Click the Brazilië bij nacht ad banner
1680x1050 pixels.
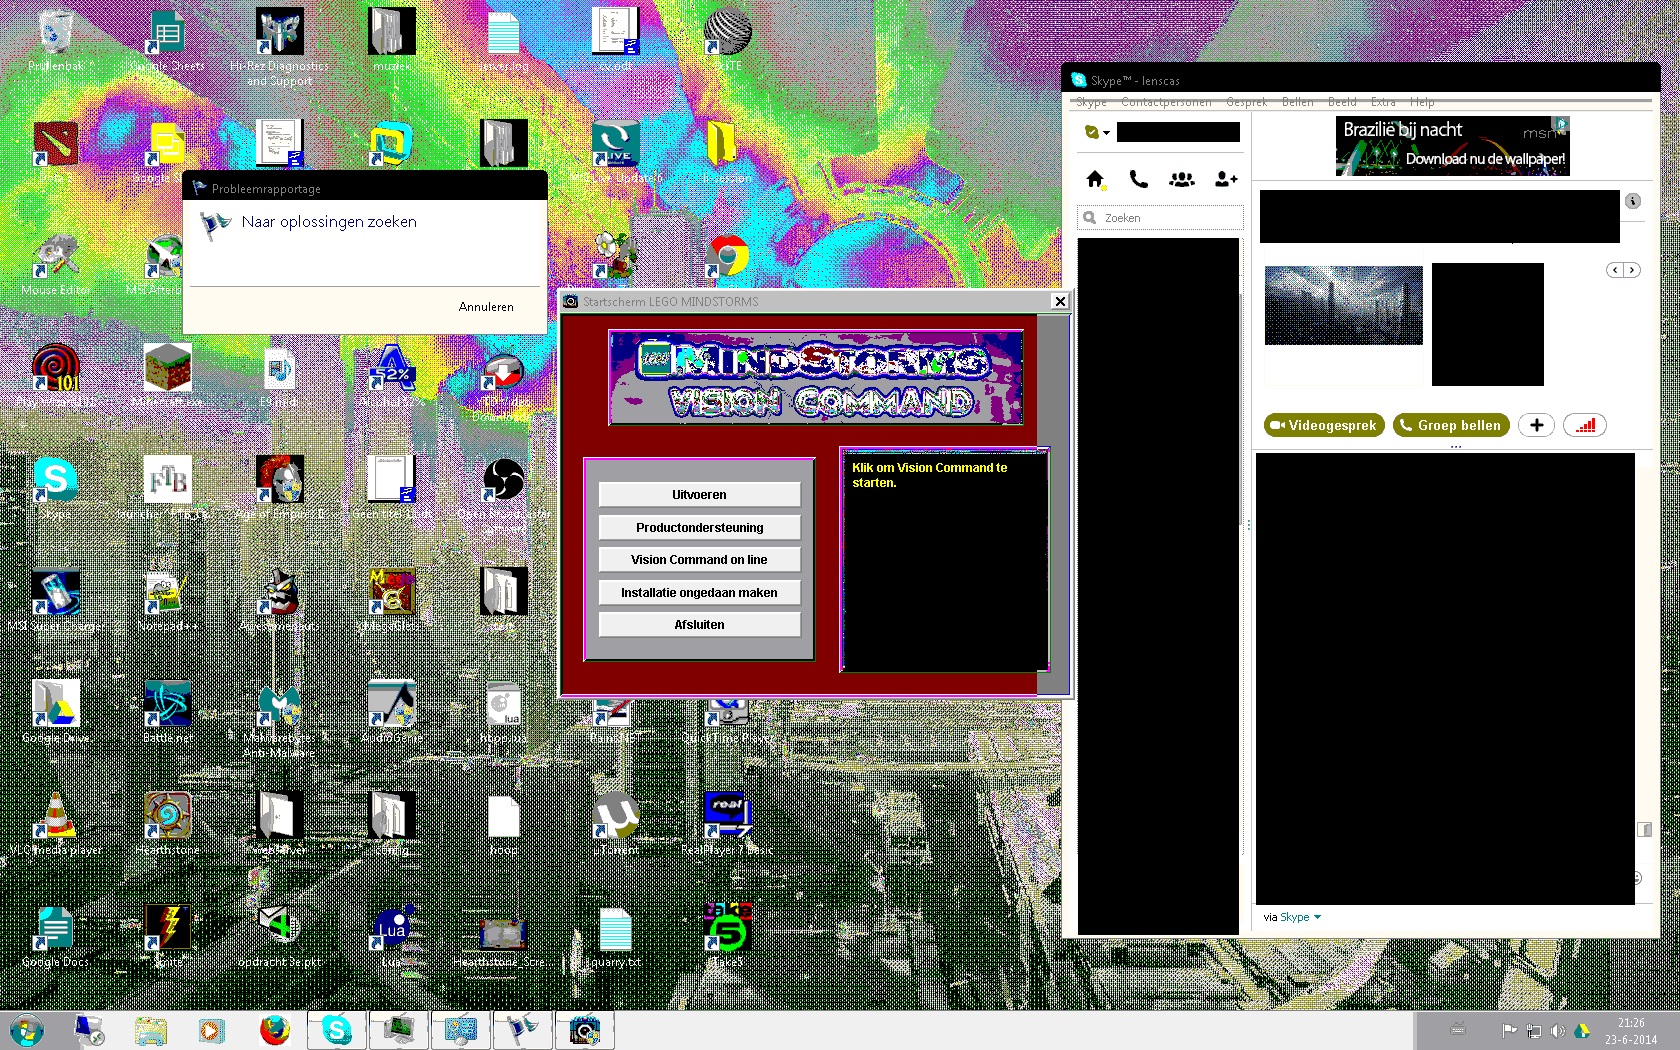(x=1452, y=146)
